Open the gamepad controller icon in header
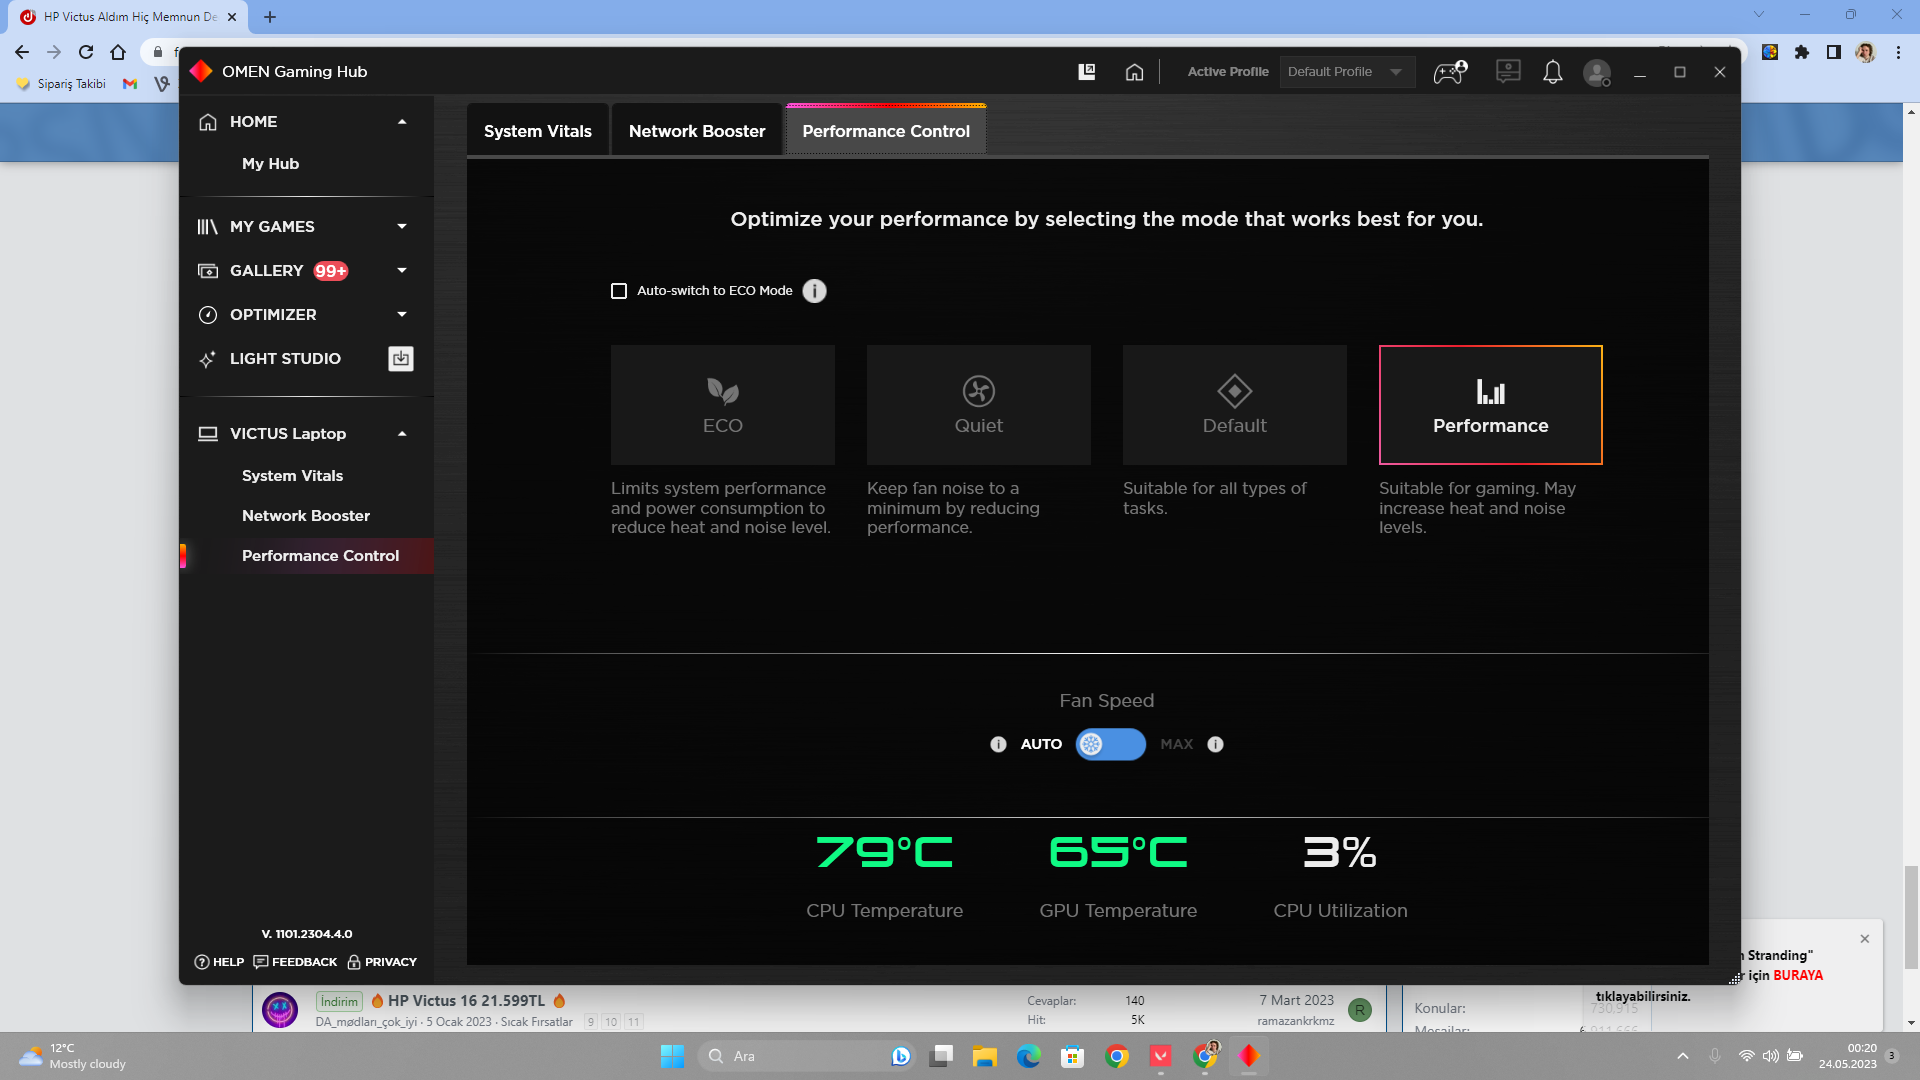1920x1080 pixels. click(x=1449, y=72)
